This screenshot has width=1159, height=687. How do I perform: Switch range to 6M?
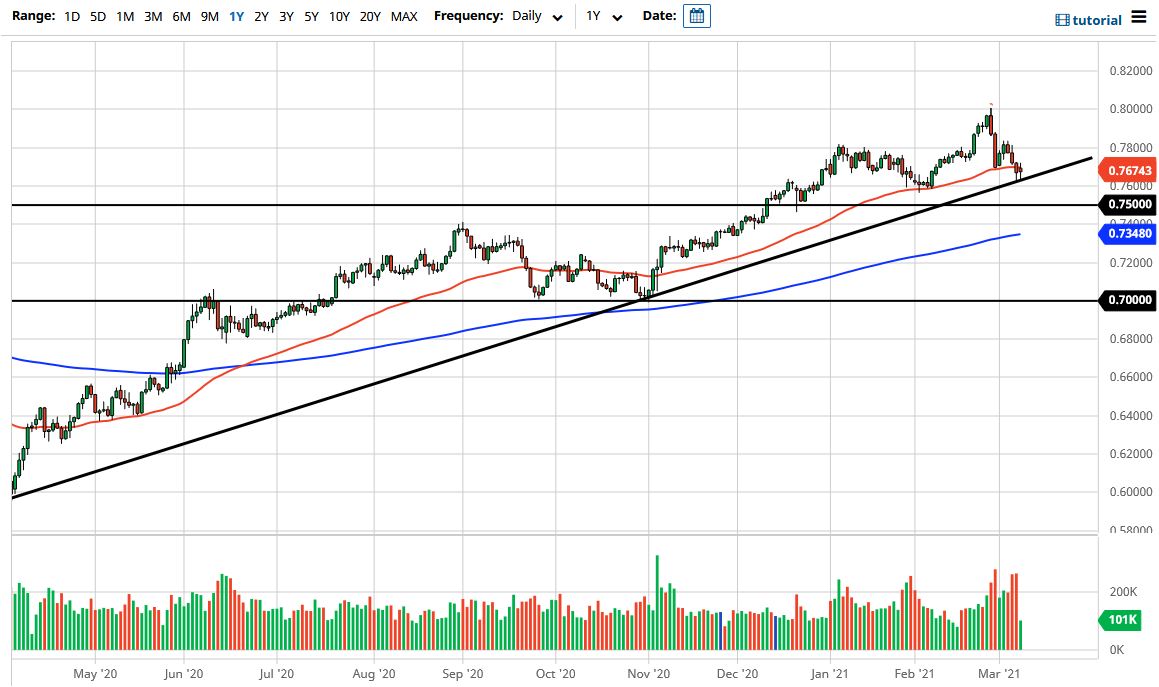pos(179,16)
